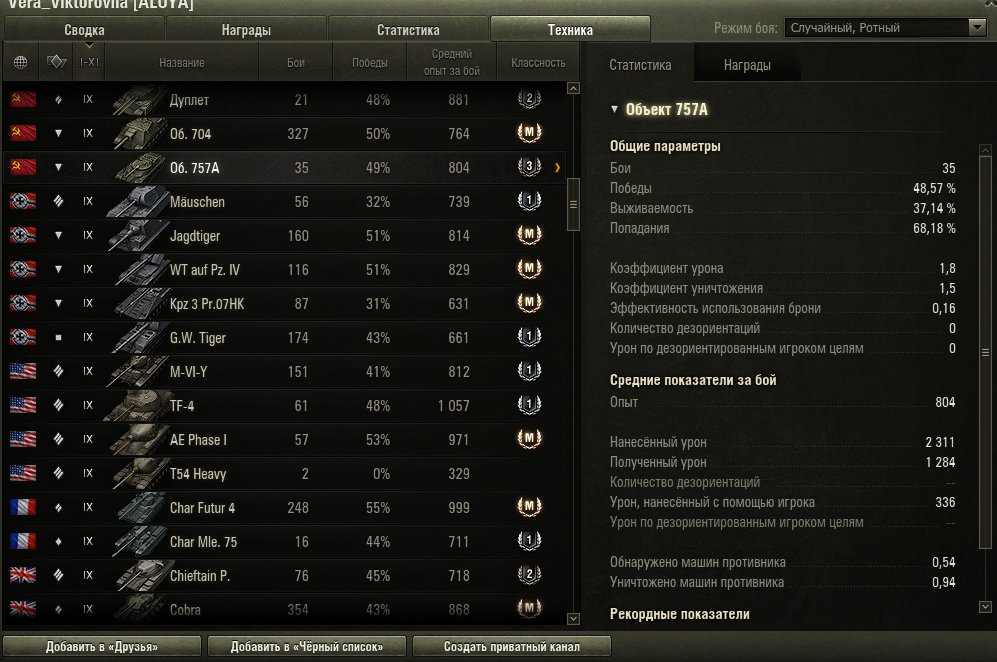
Task: Click mastery badge icon for Jagdtiger
Action: 529,235
